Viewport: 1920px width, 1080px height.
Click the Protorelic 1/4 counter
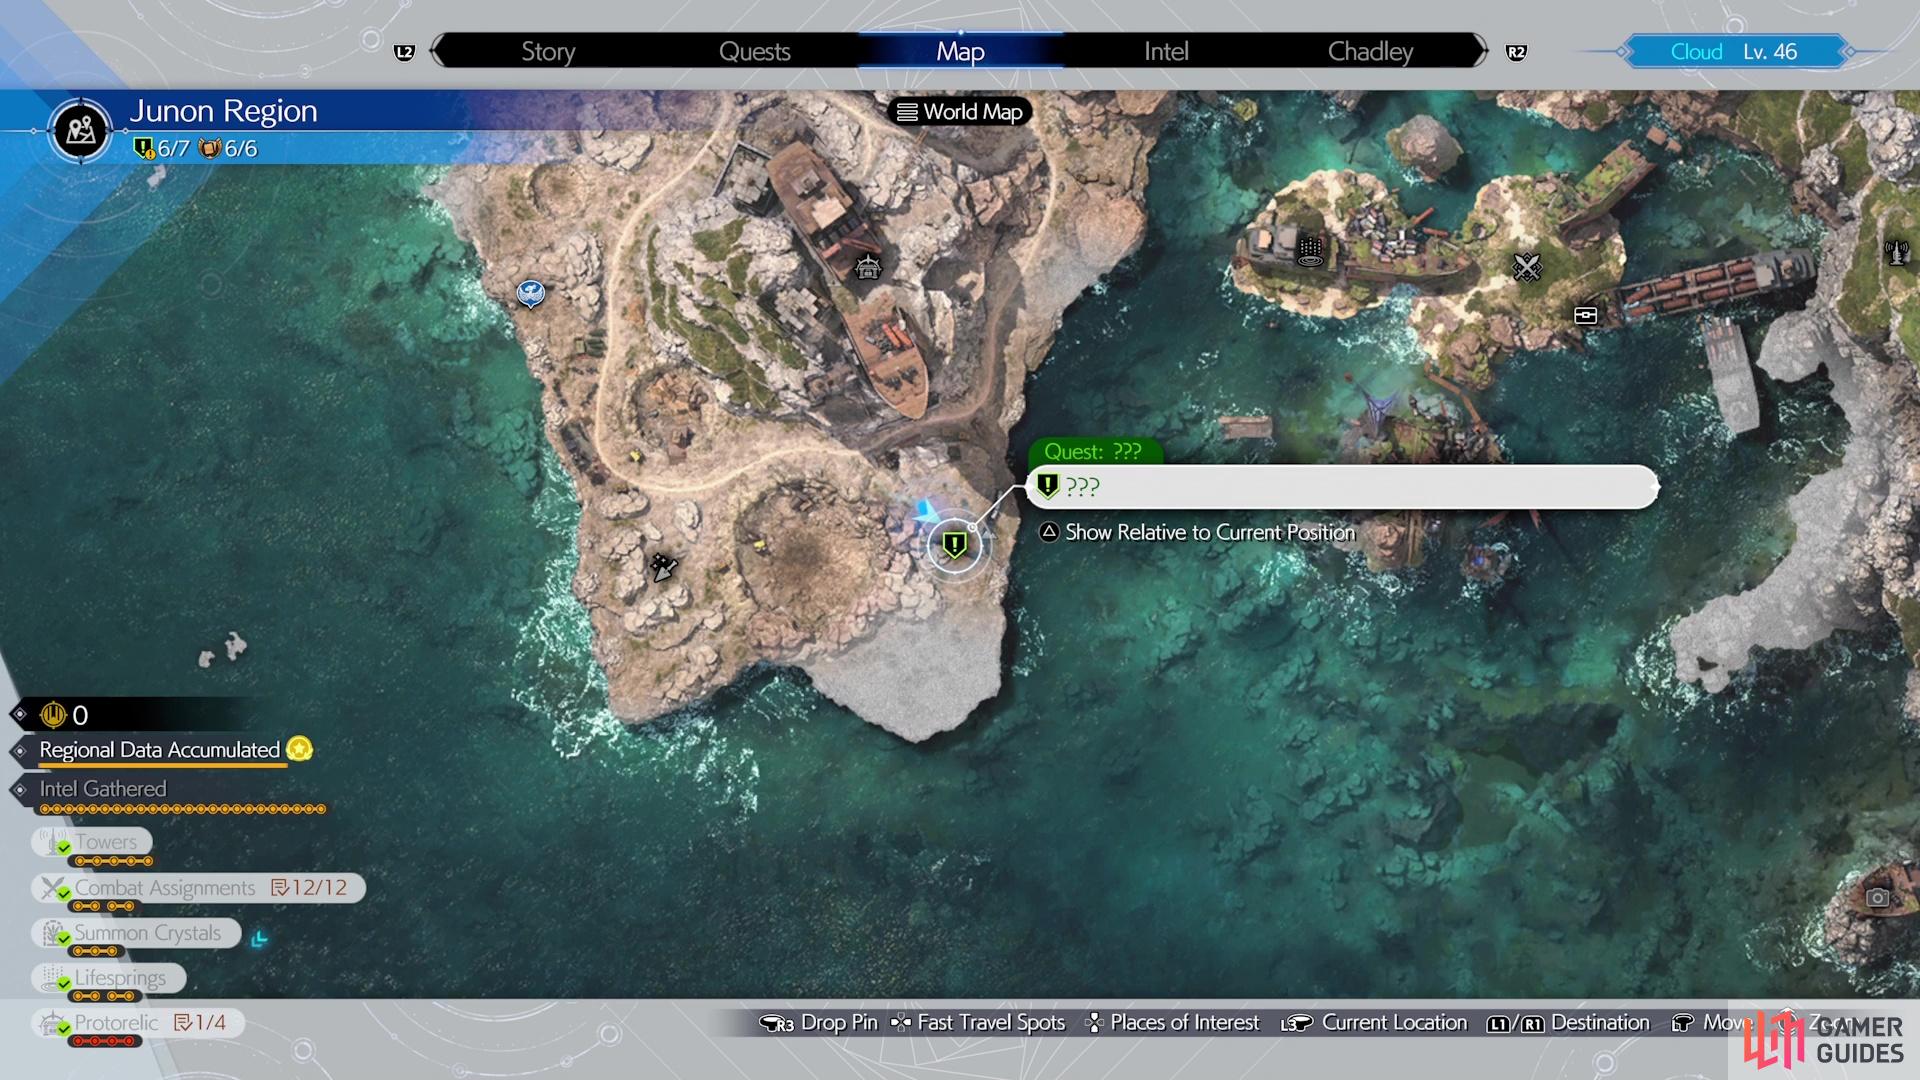[200, 1022]
